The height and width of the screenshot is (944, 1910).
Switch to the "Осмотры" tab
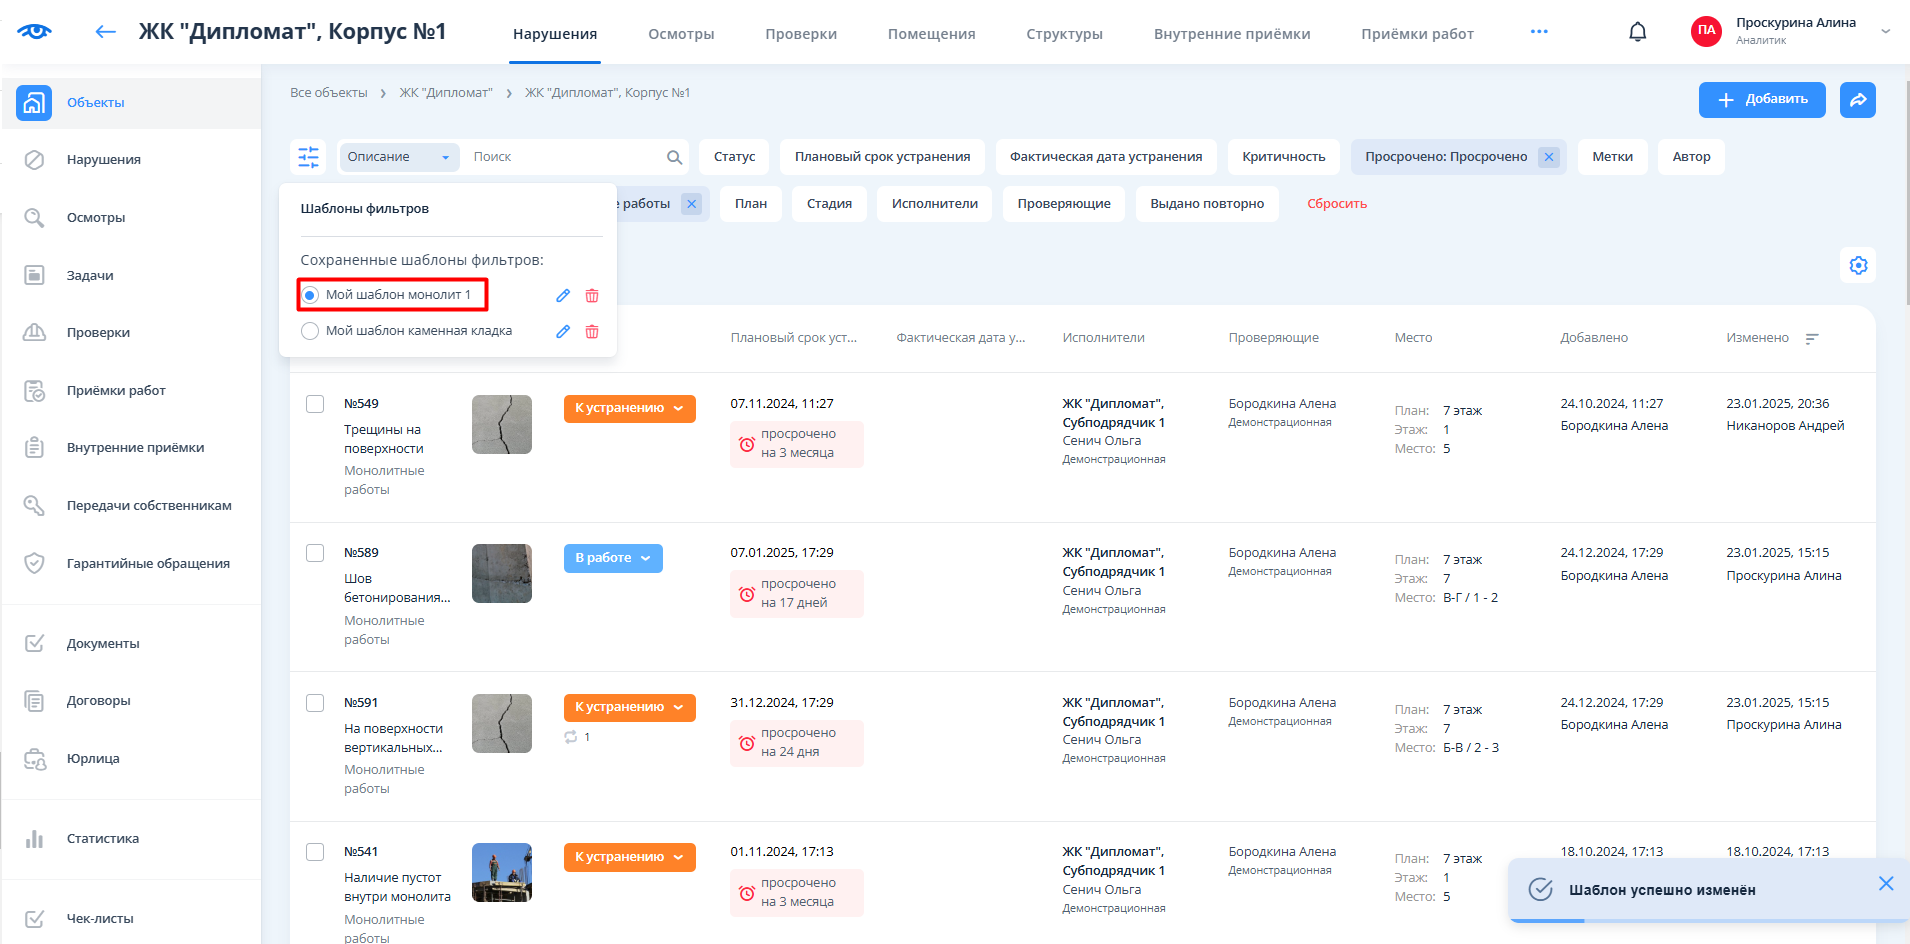681,34
